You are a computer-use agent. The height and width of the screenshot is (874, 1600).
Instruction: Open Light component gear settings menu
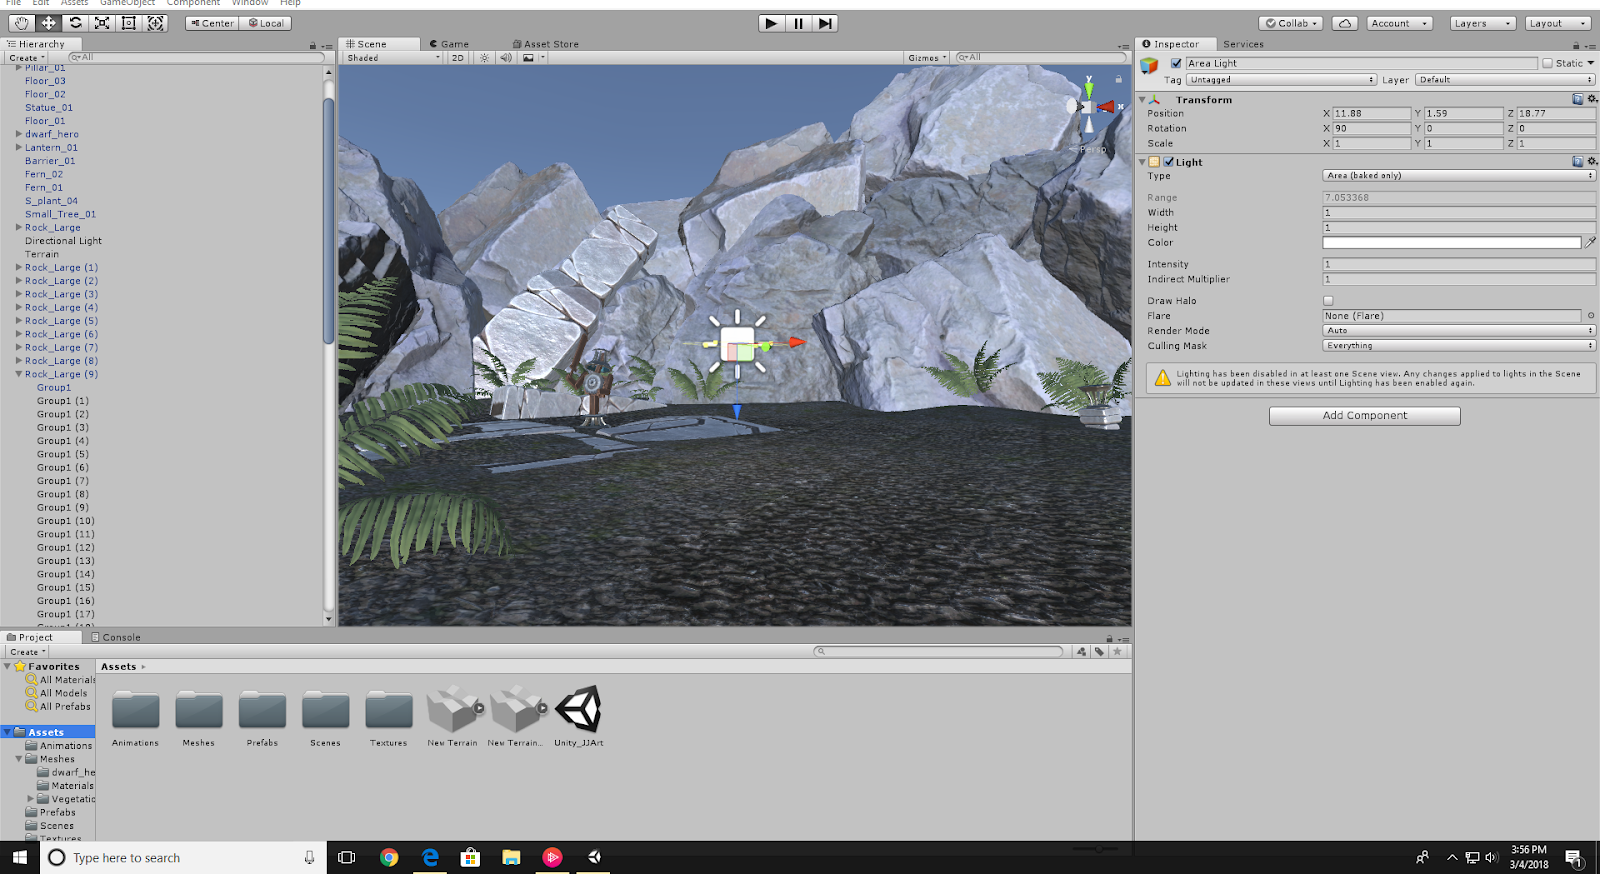[x=1592, y=161]
